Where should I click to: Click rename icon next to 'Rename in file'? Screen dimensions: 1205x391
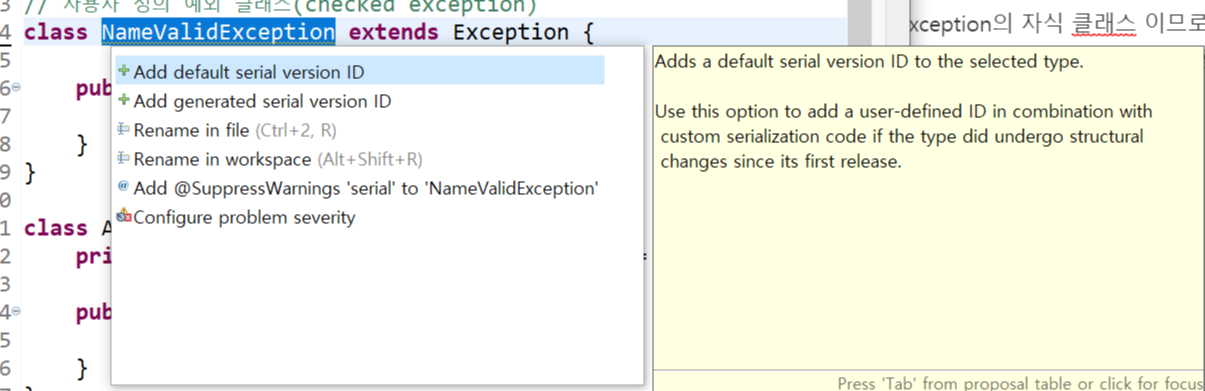(124, 130)
